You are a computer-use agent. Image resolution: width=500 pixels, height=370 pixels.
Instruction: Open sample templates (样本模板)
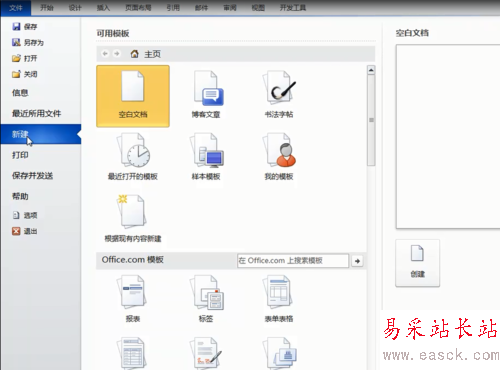pos(206,157)
